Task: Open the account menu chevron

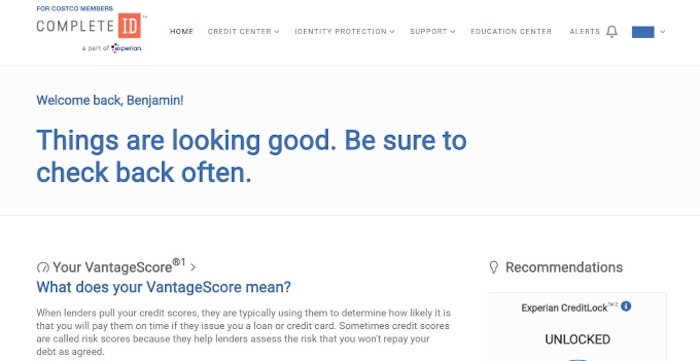Action: coord(662,32)
